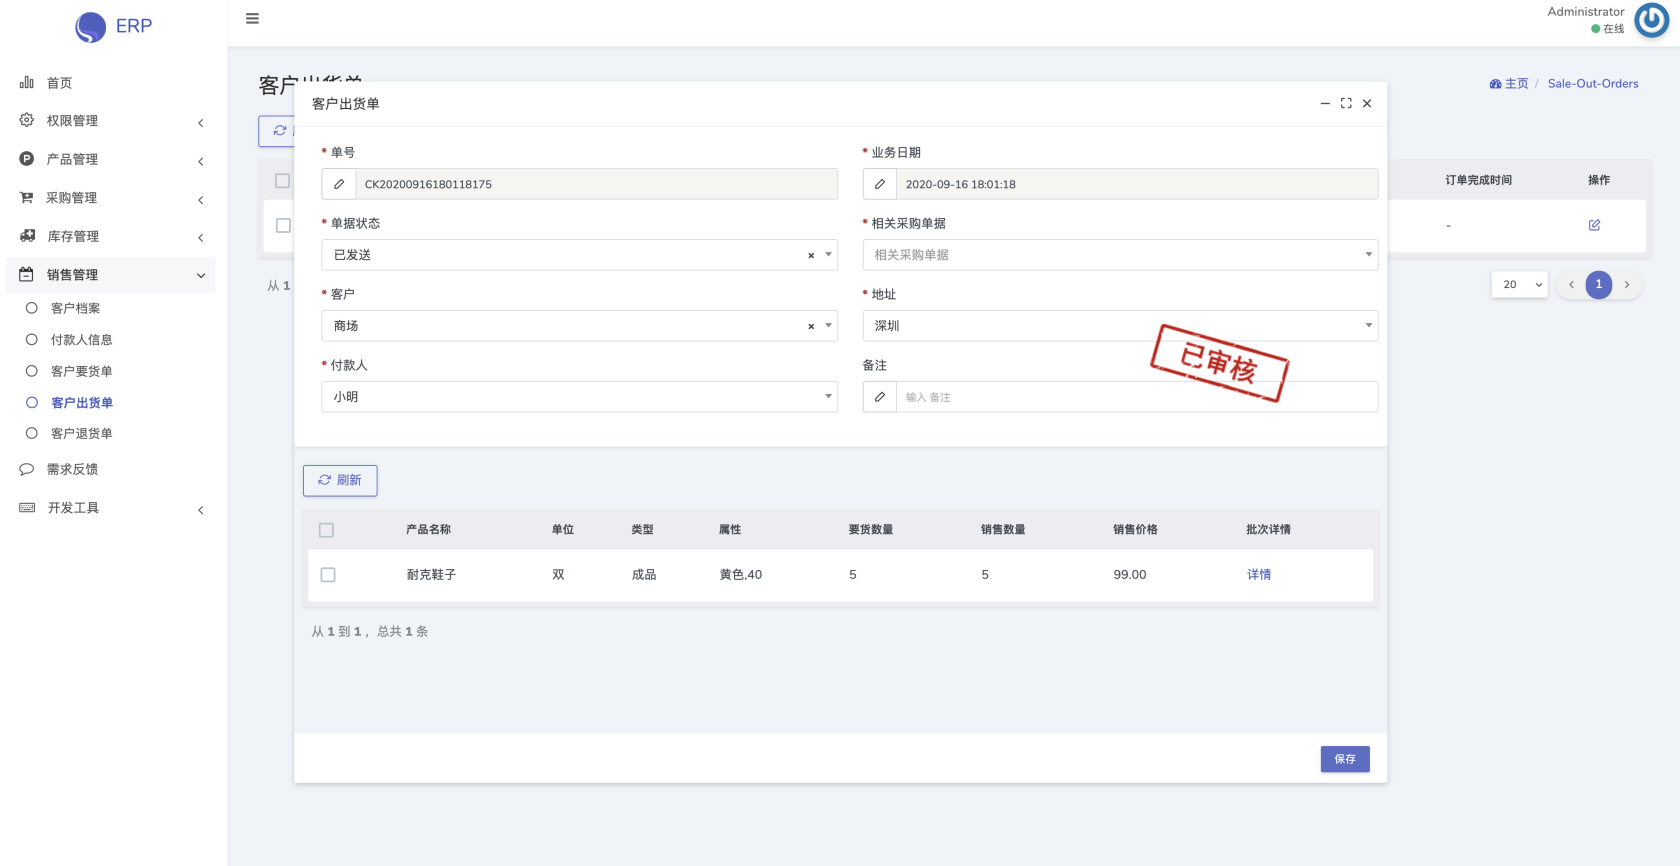Screen dimensions: 1680x866
Task: Expand the 库存管理 menu chevron
Action: click(x=201, y=238)
